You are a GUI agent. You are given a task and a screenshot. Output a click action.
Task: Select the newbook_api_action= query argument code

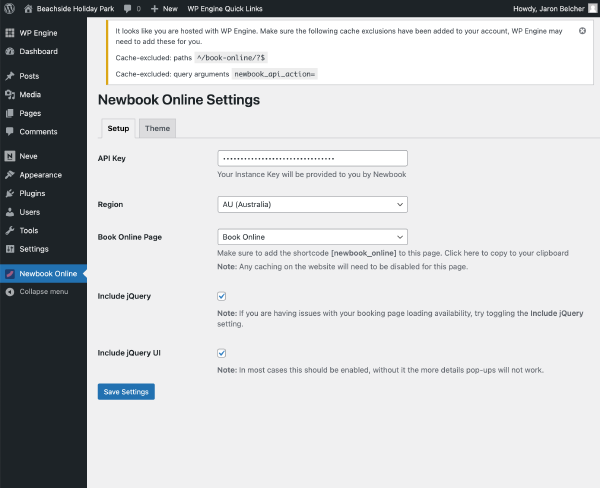tap(274, 74)
